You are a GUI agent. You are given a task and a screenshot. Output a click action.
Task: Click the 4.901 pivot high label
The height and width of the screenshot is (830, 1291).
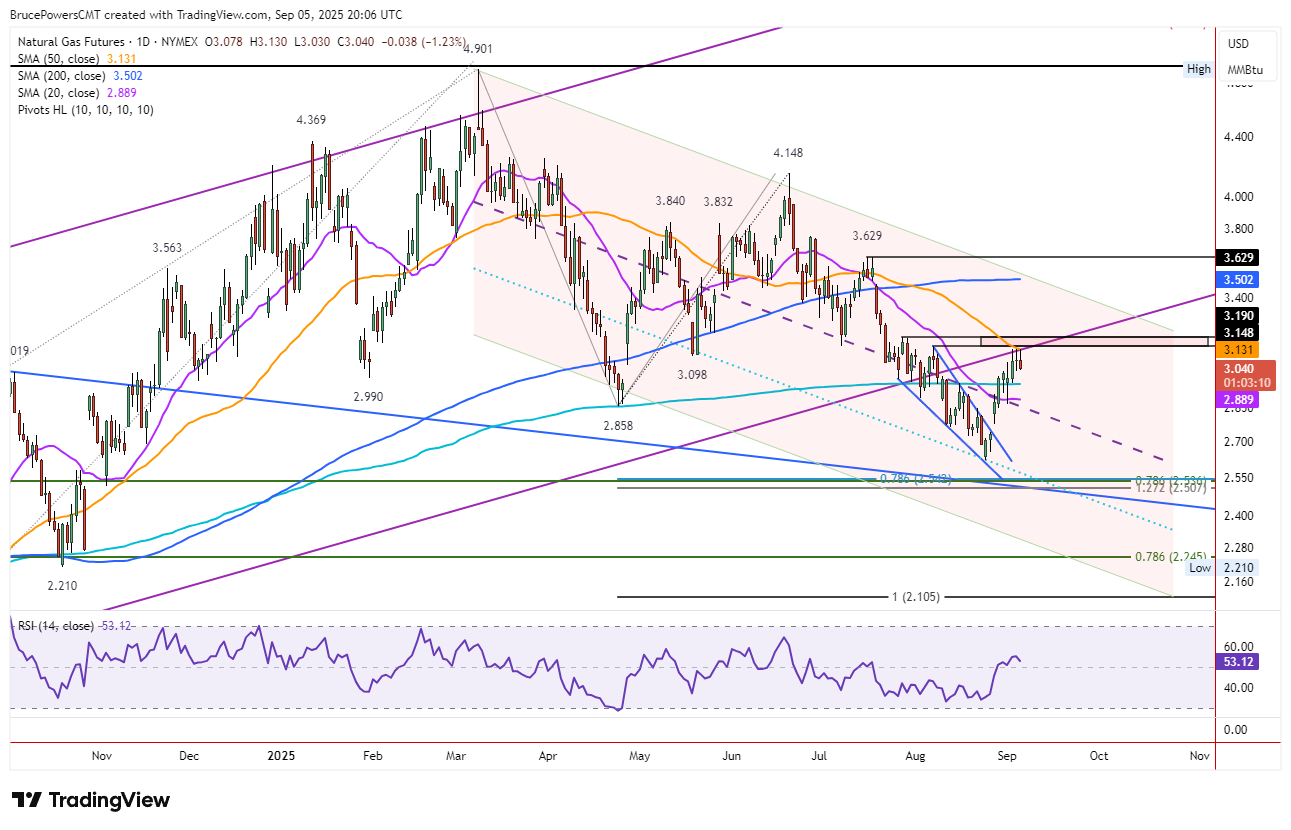click(477, 48)
